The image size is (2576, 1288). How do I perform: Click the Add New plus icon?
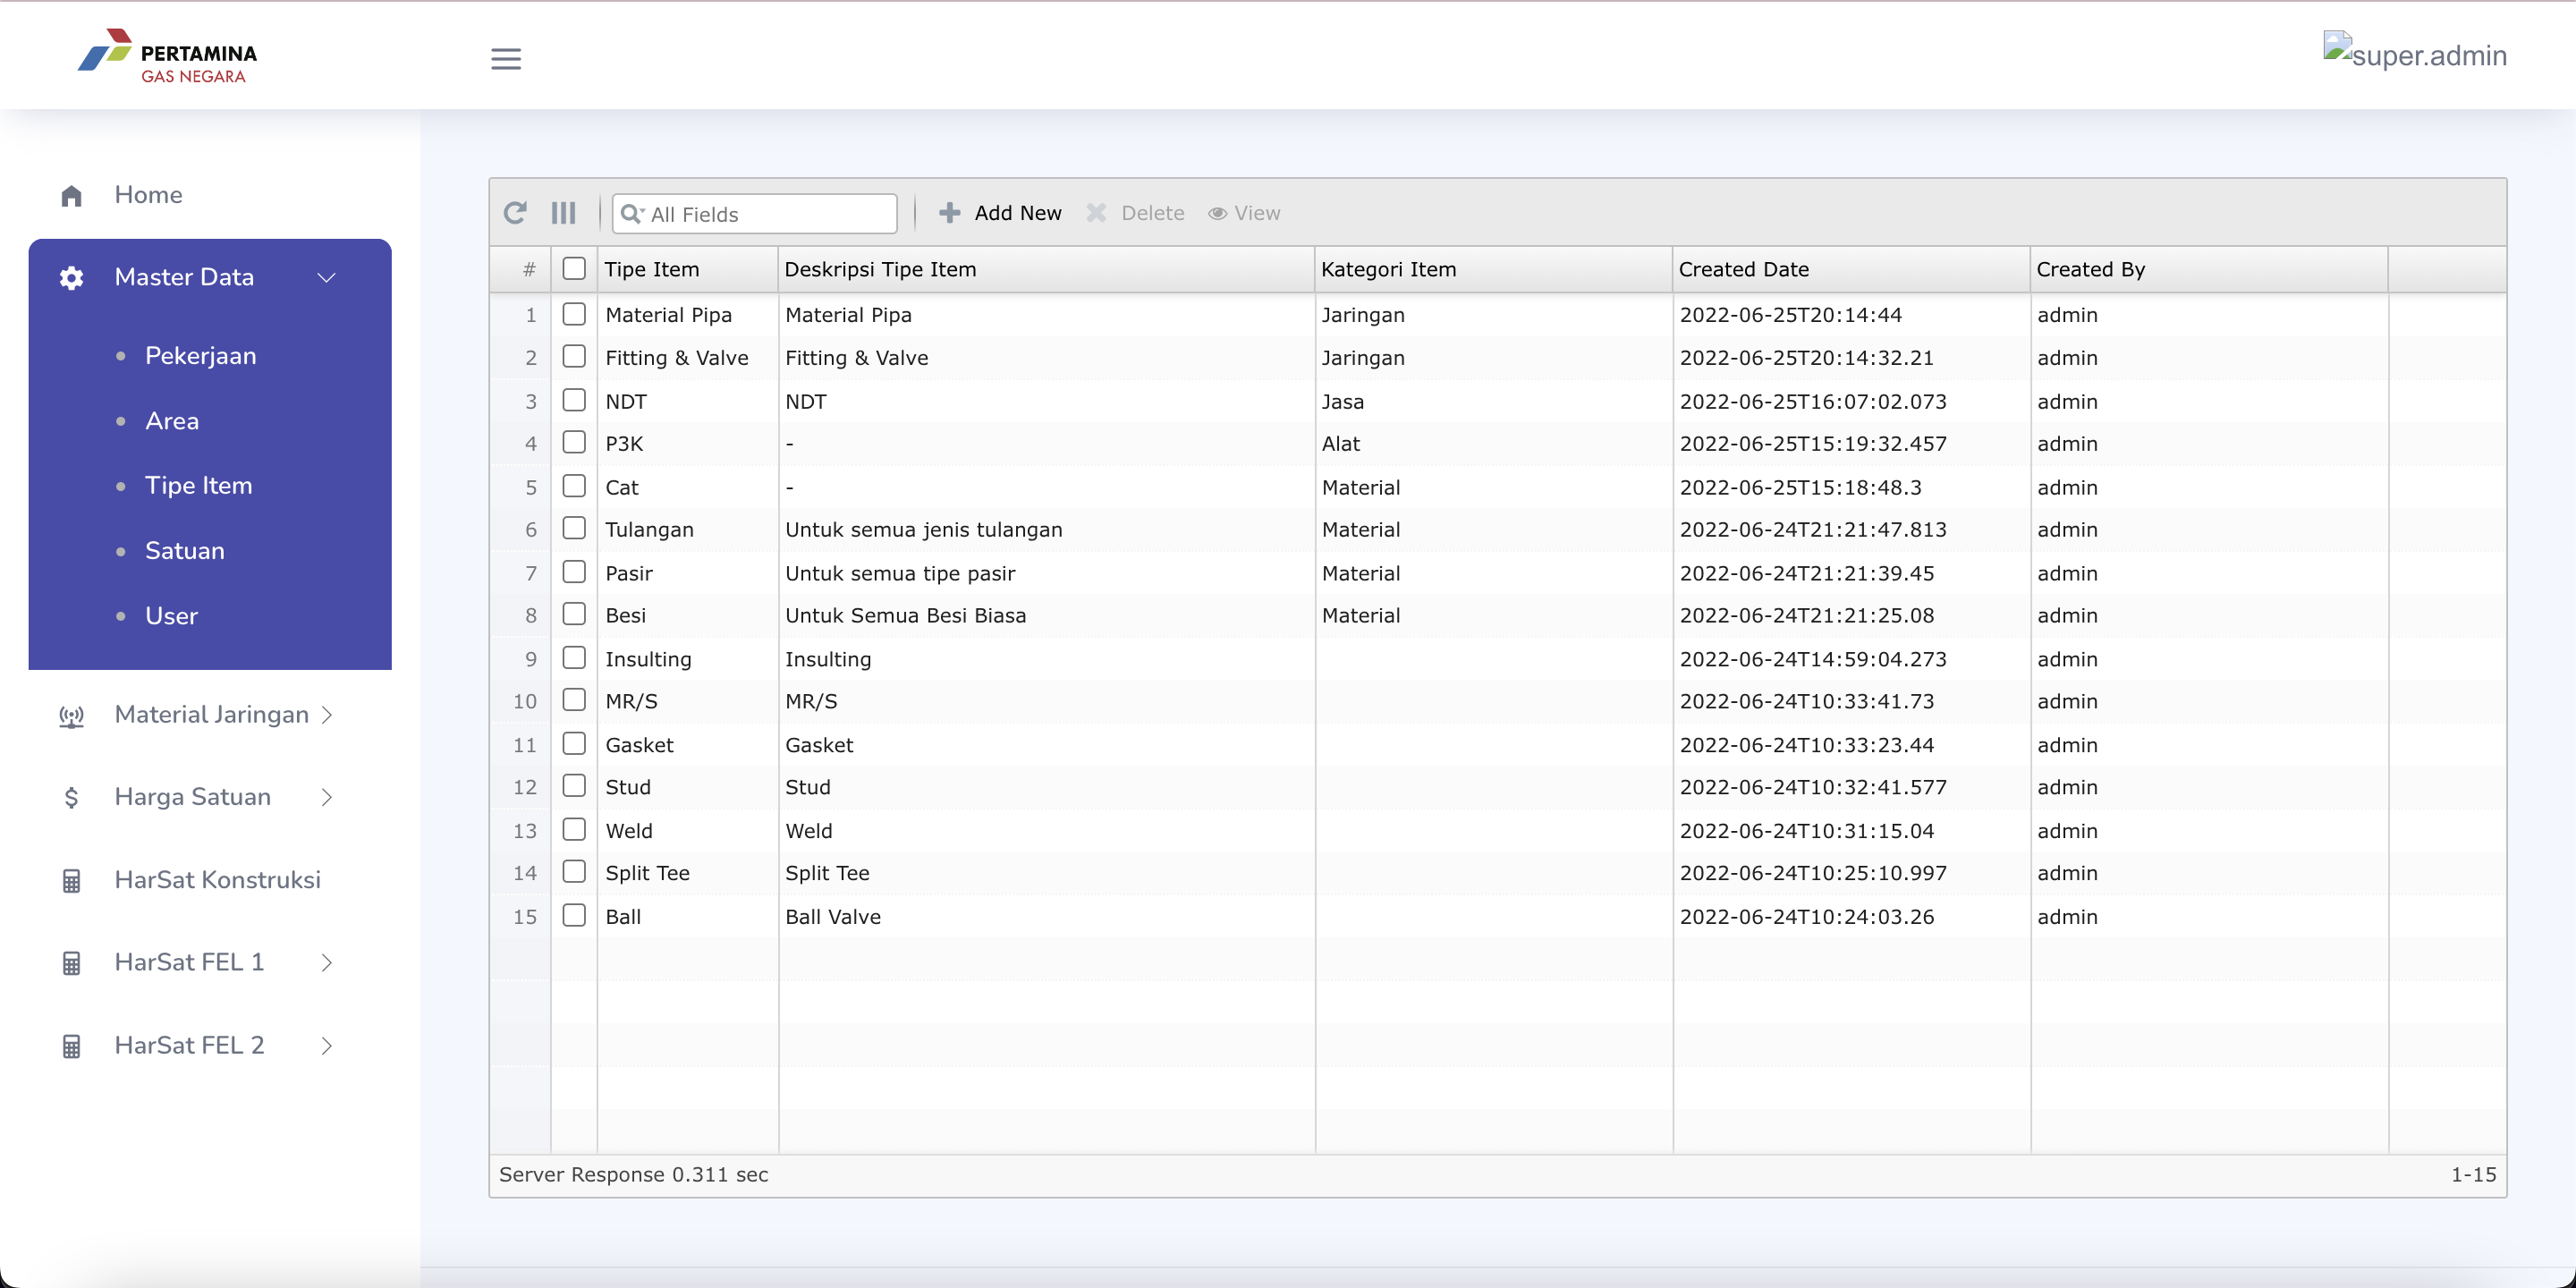point(950,213)
